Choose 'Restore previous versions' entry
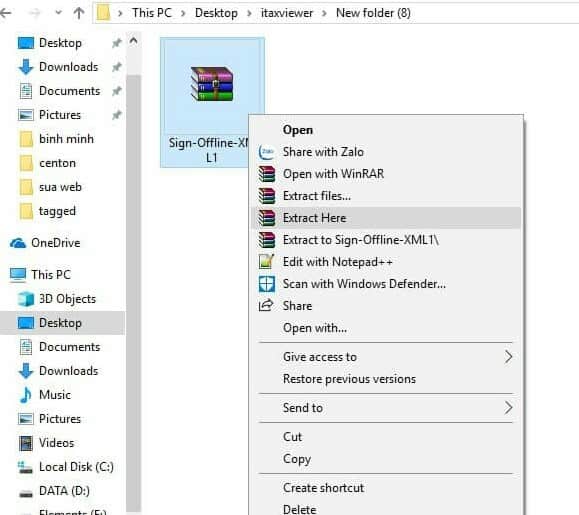This screenshot has width=579, height=515. click(x=386, y=379)
